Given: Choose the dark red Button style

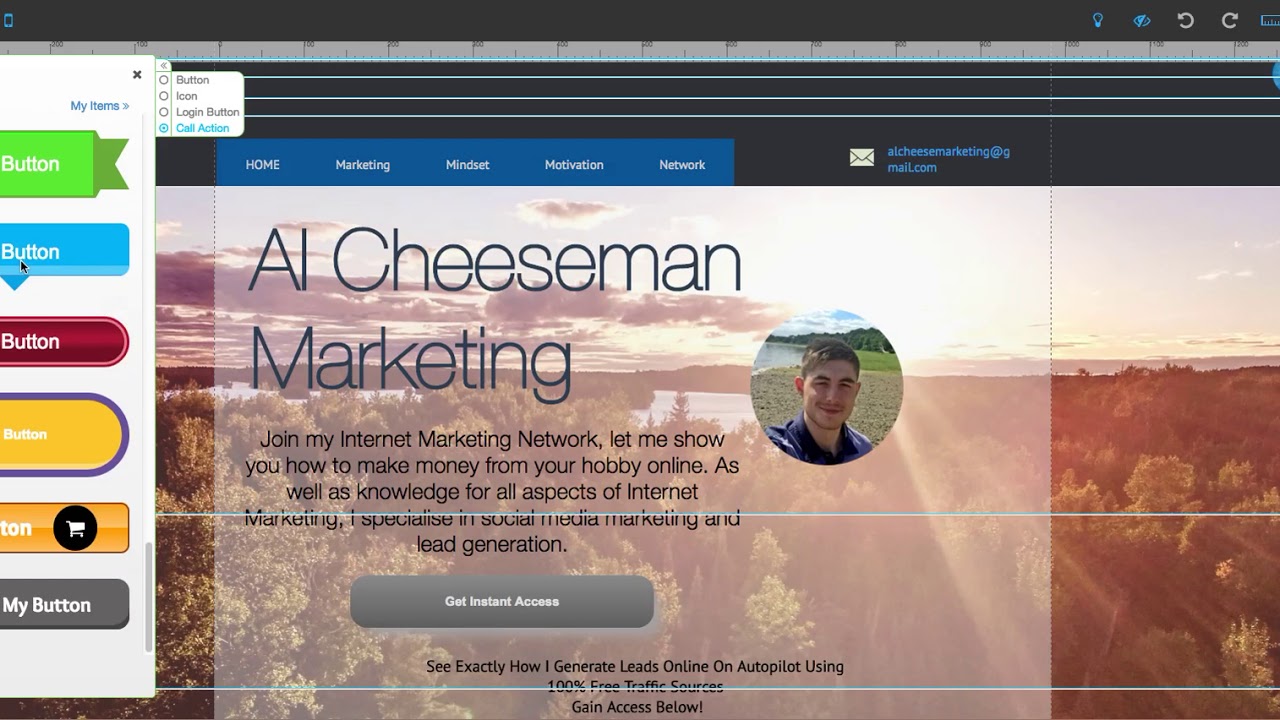Looking at the screenshot, I should tap(64, 342).
